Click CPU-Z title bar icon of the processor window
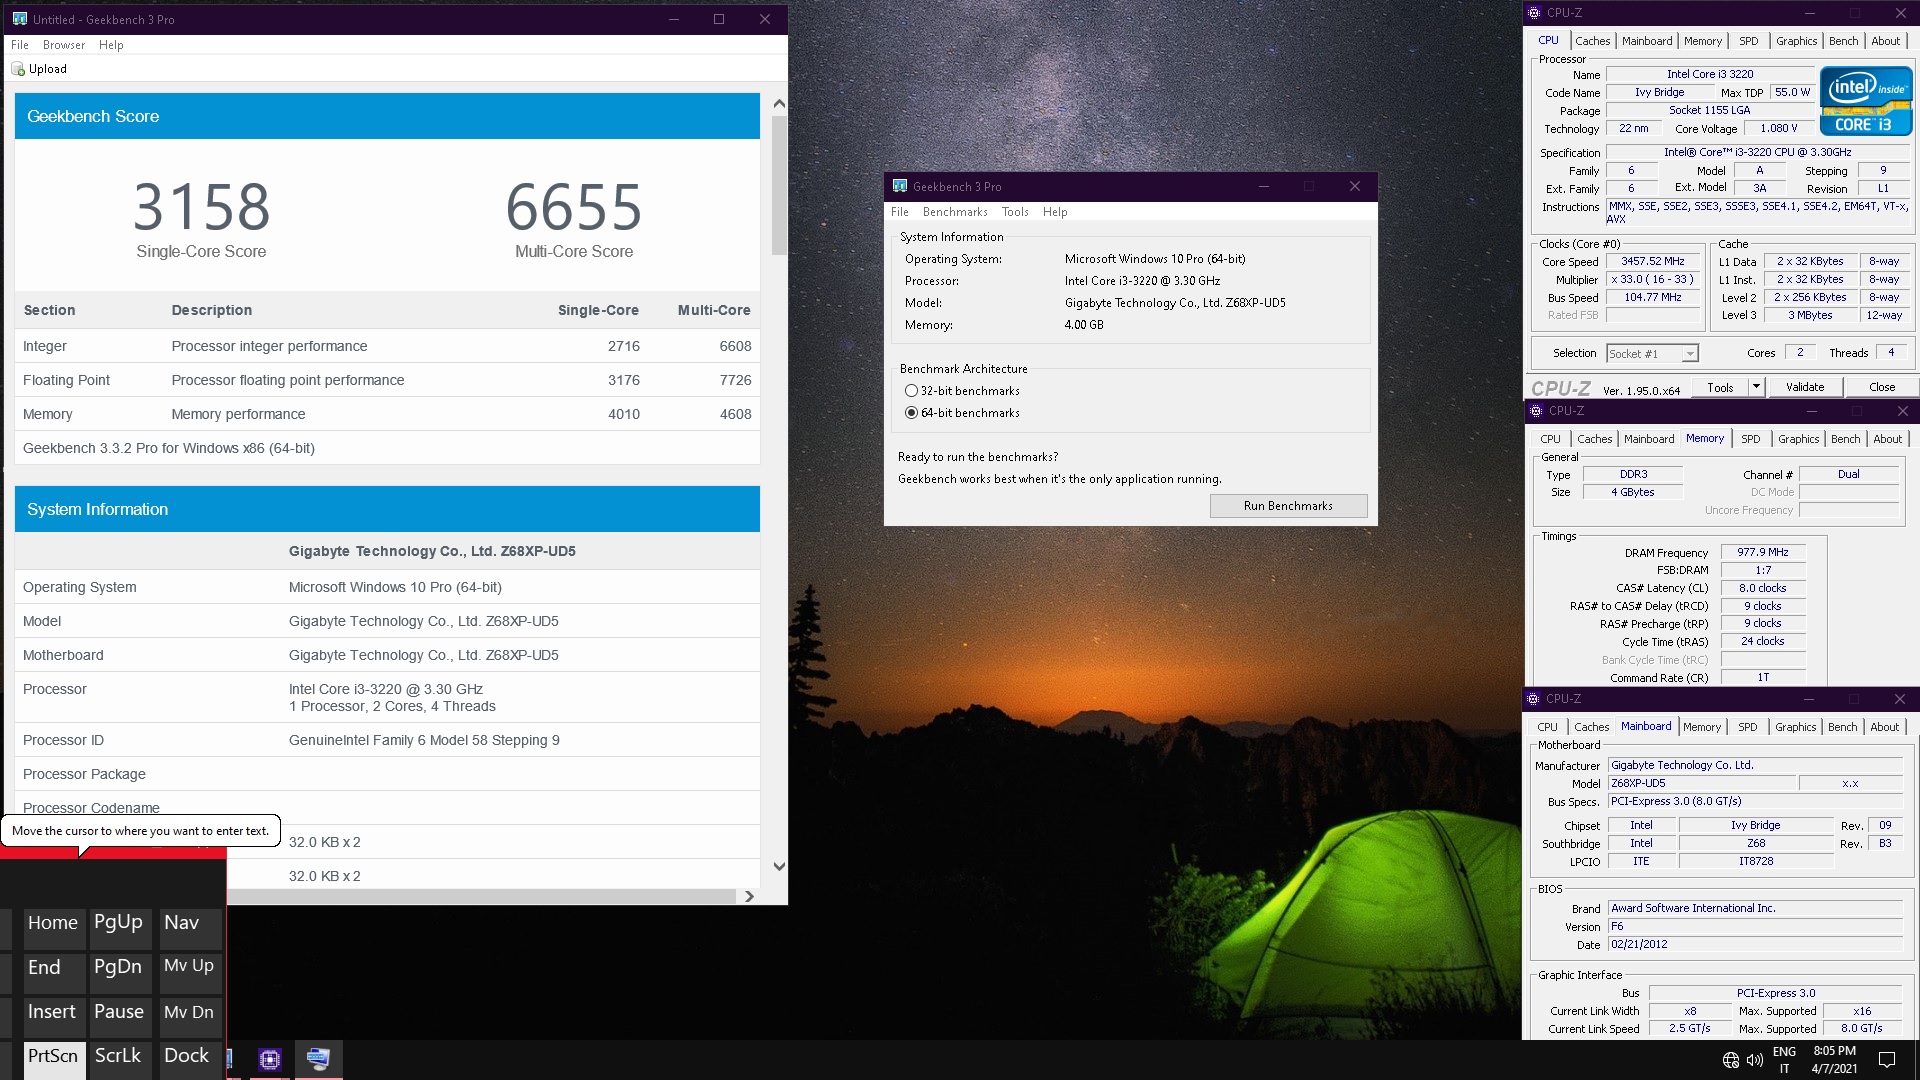Viewport: 1920px width, 1080px height. [x=1534, y=13]
